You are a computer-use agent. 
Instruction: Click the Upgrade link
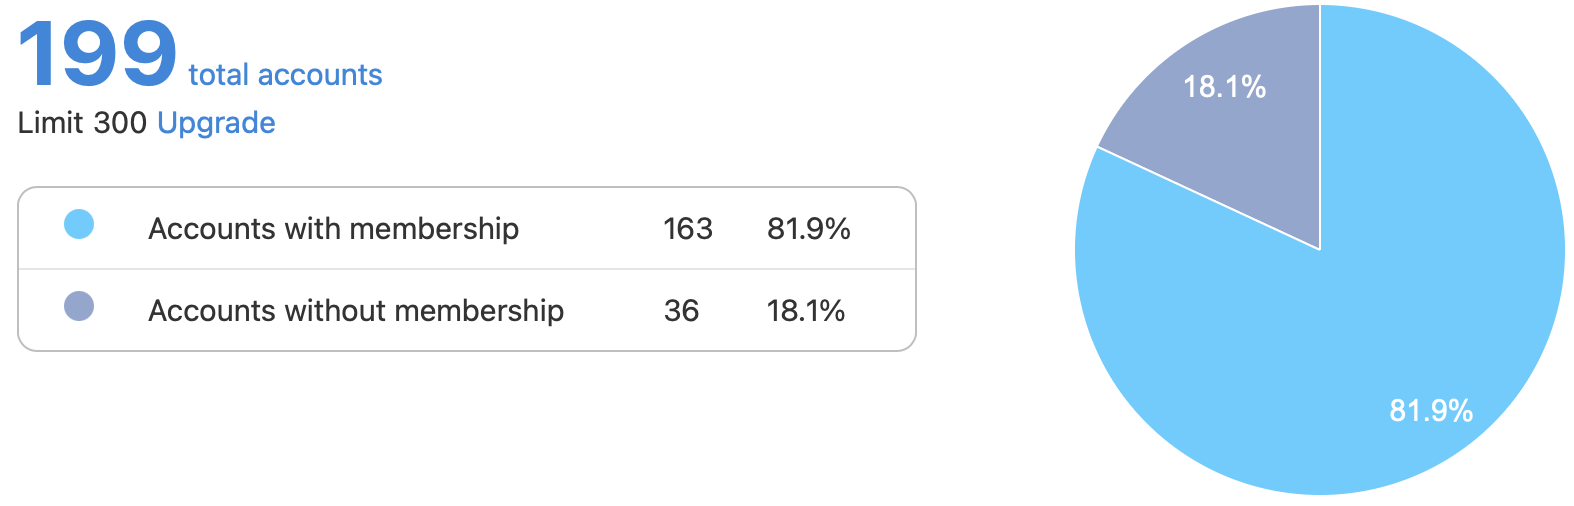(216, 123)
